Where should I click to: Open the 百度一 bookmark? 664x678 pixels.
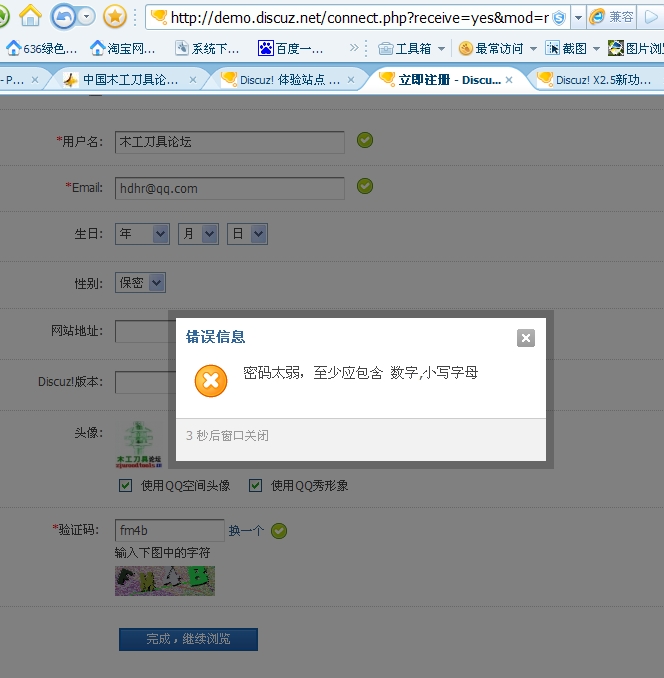(x=290, y=48)
